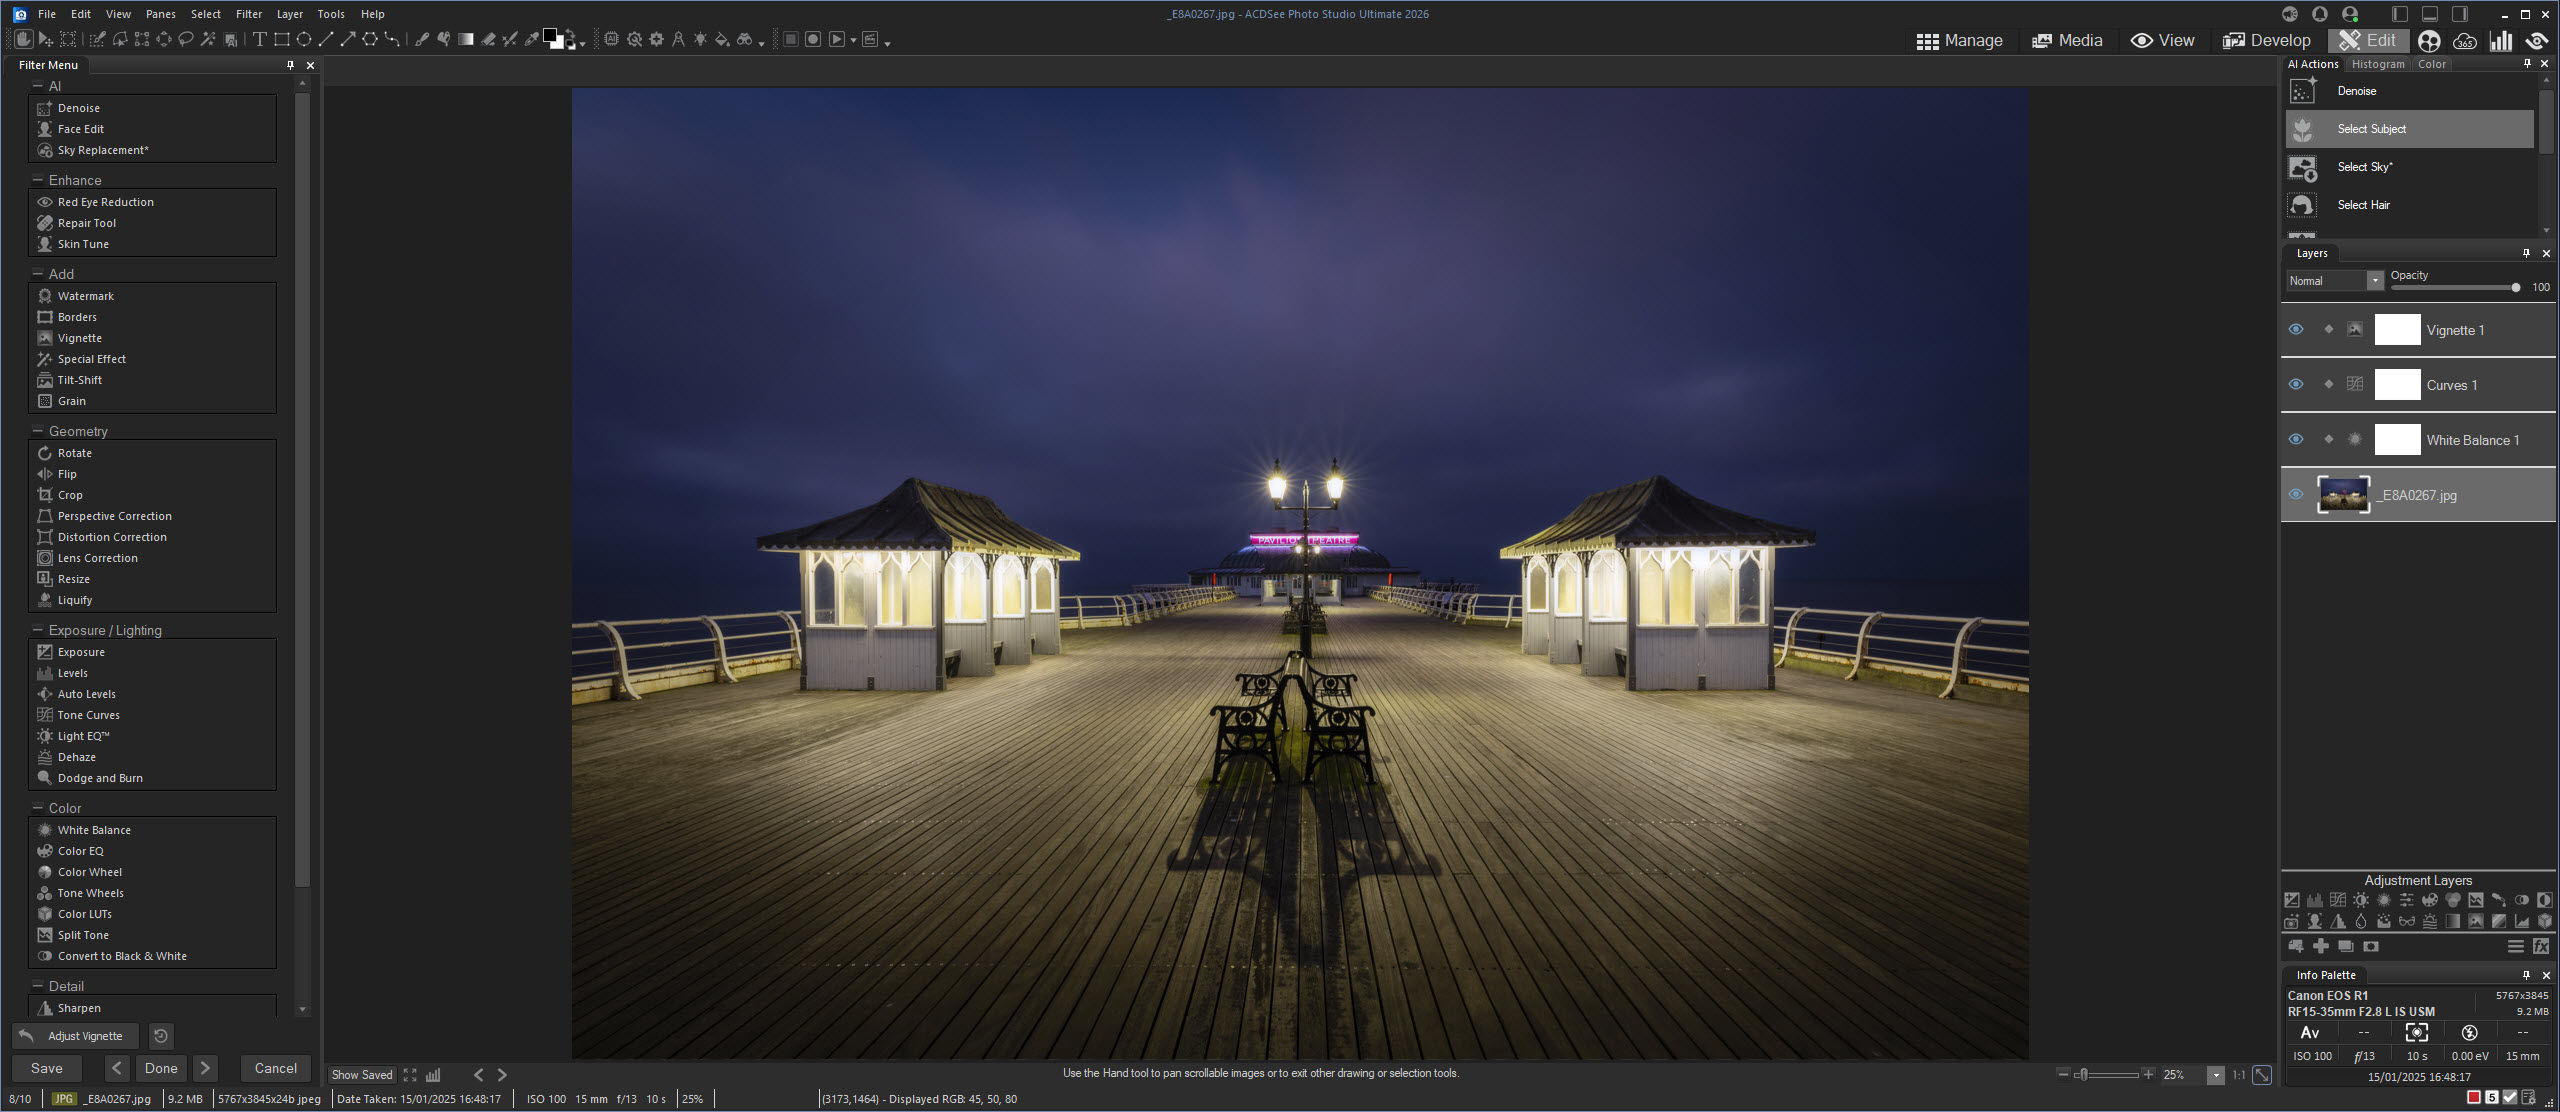Select the Hand tool in the toolbar
The width and height of the screenshot is (2560, 1112).
tap(23, 40)
